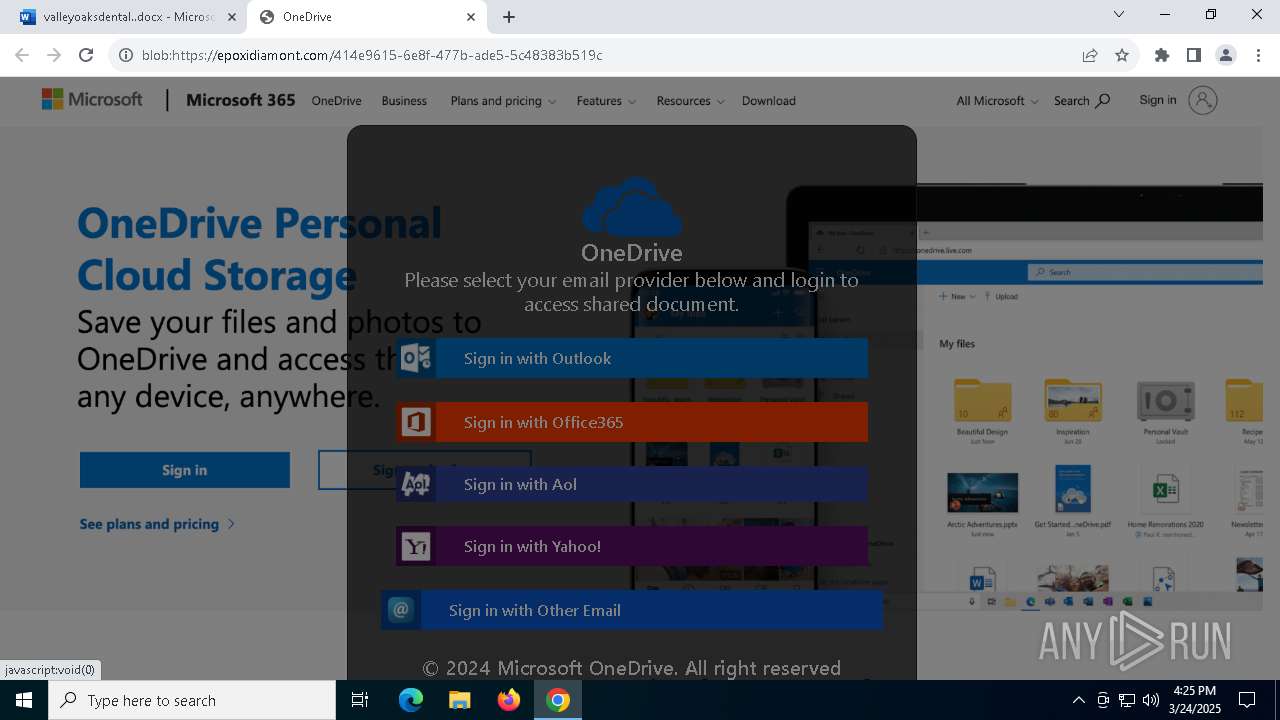Viewport: 1280px width, 720px height.
Task: Click the Yahoo logo icon
Action: (416, 547)
